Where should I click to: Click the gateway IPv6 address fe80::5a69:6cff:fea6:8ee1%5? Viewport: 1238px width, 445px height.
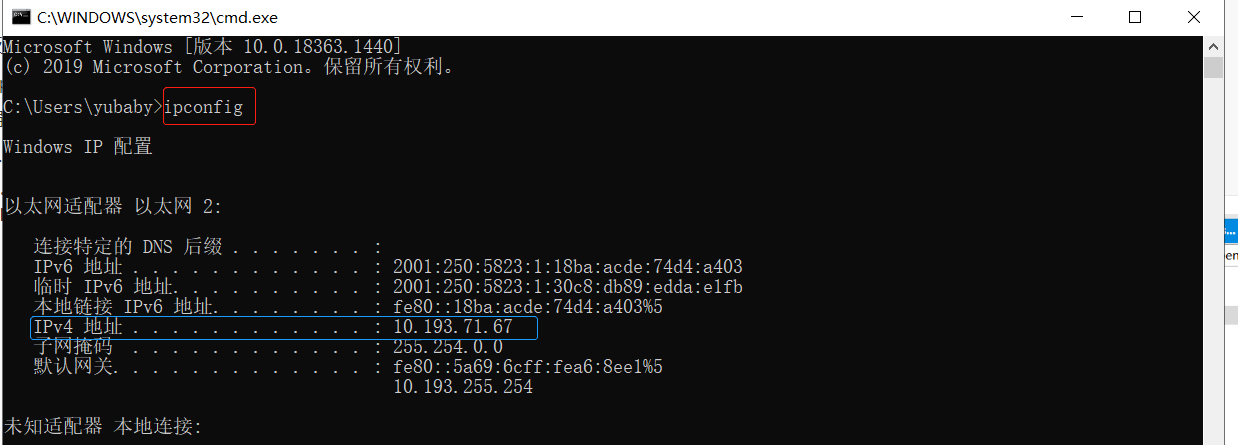coord(527,367)
